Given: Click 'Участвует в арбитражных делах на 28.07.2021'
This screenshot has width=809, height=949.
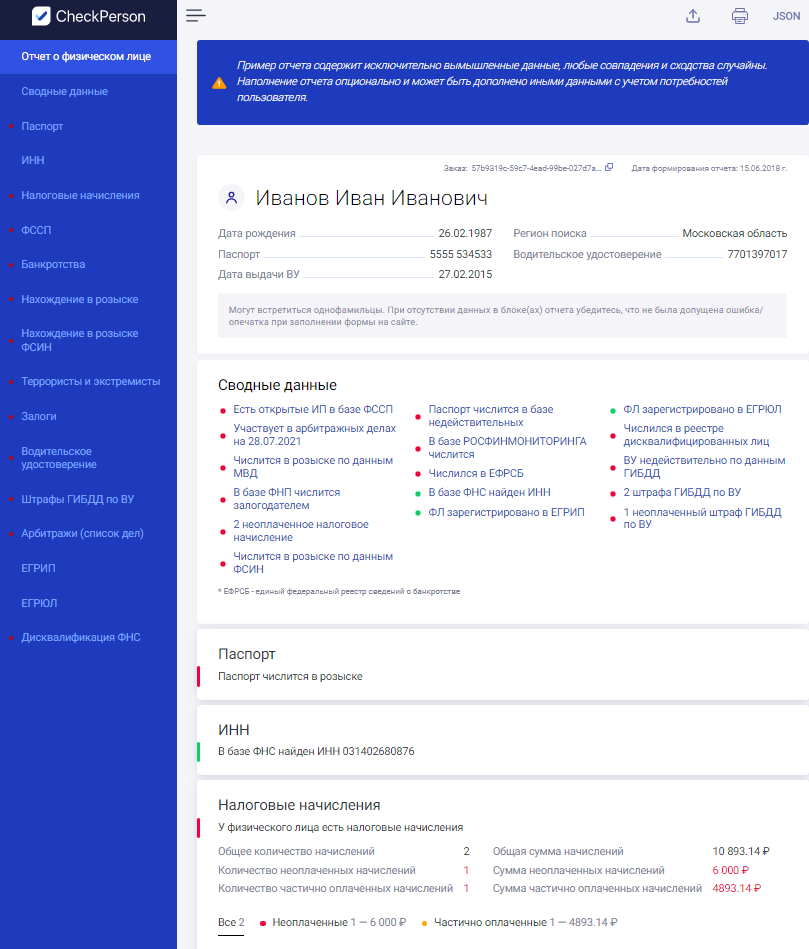Looking at the screenshot, I should point(315,435).
